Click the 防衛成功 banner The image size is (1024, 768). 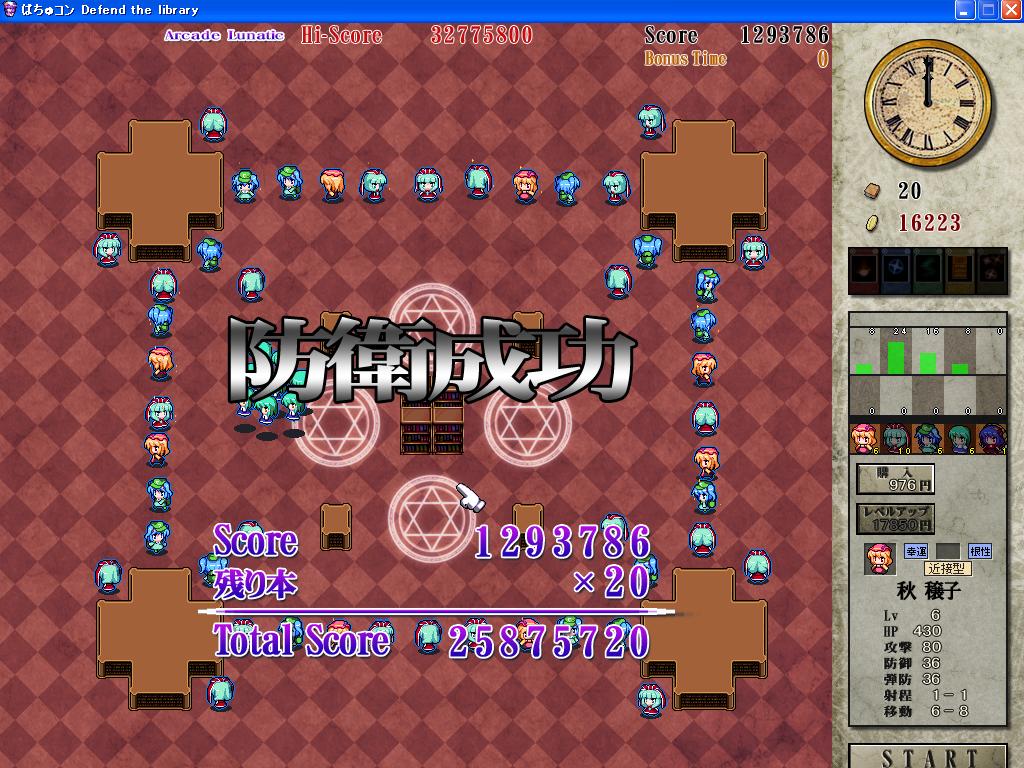pos(432,360)
